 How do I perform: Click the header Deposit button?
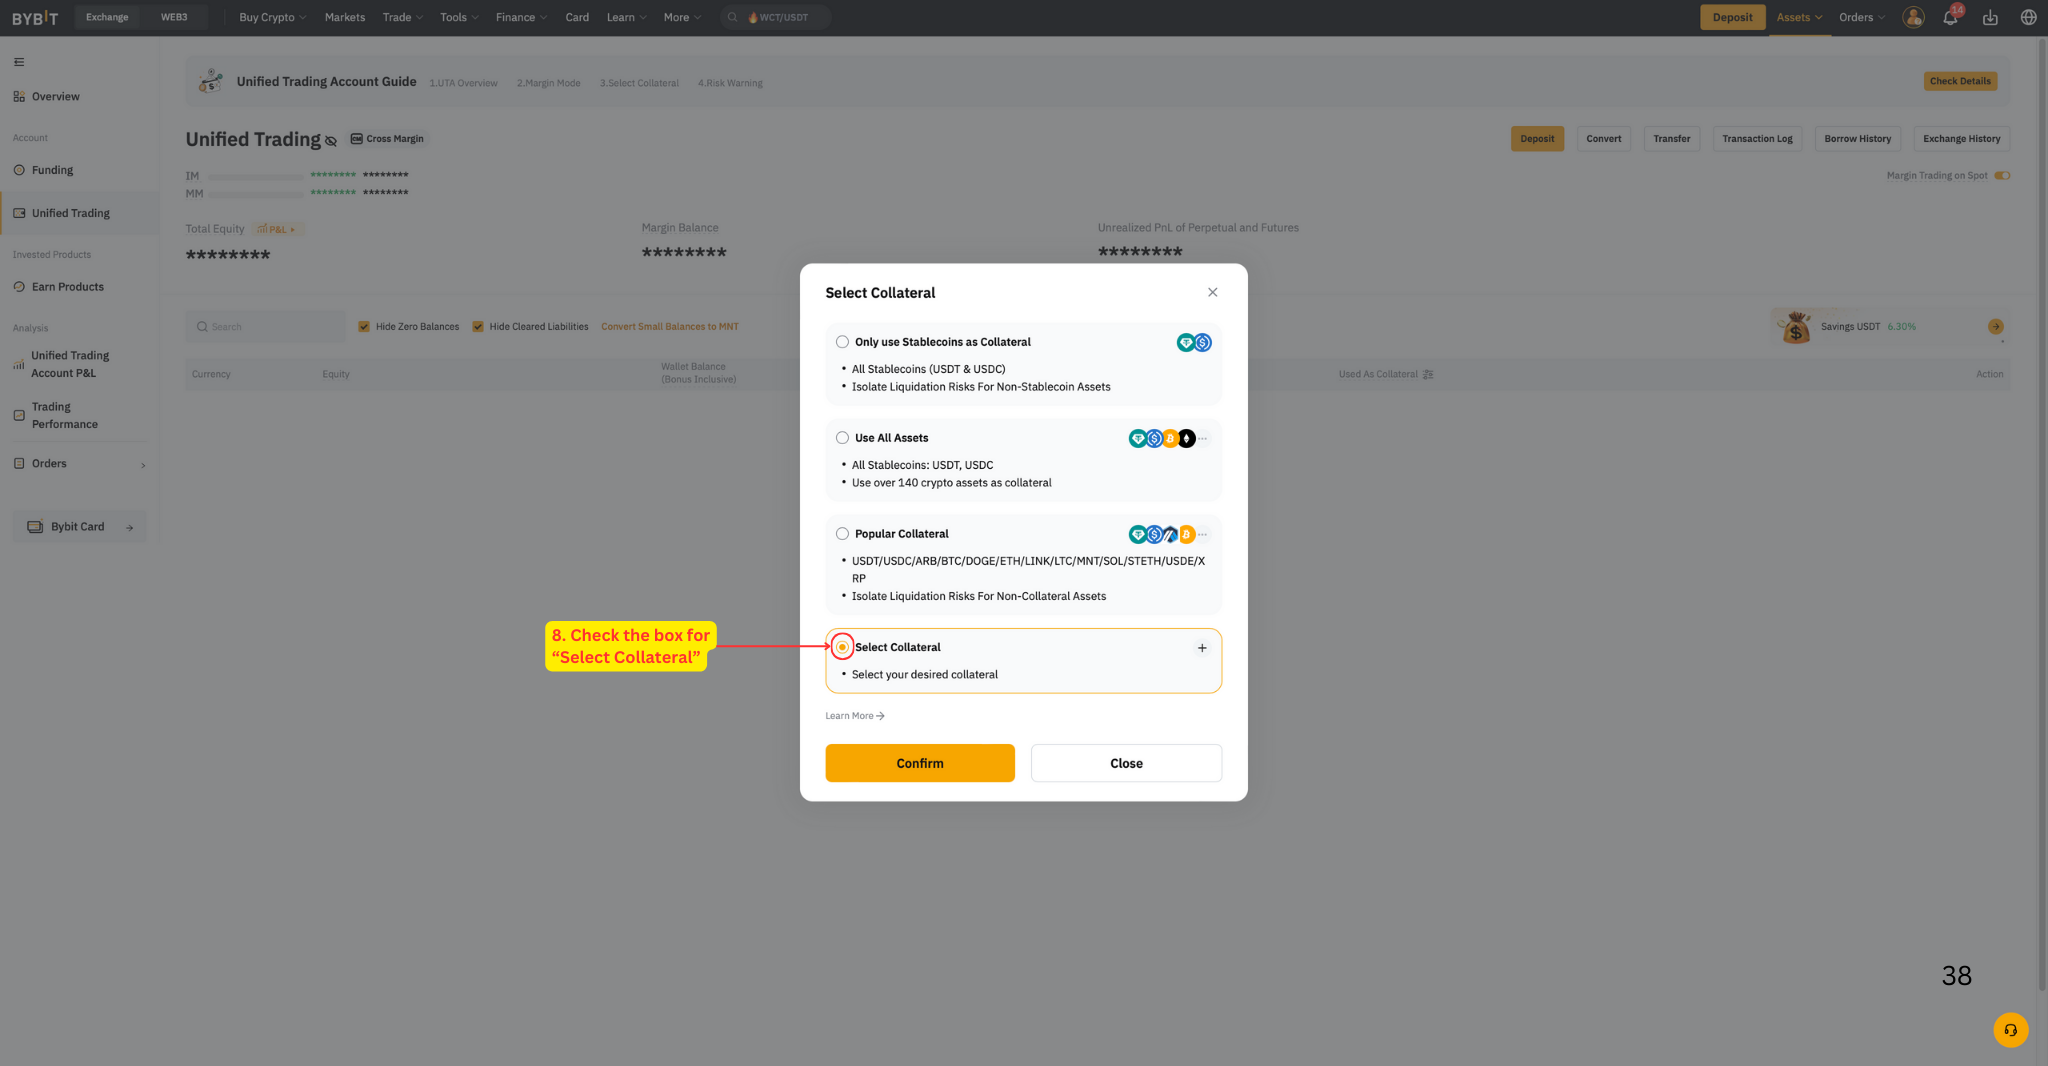1732,17
